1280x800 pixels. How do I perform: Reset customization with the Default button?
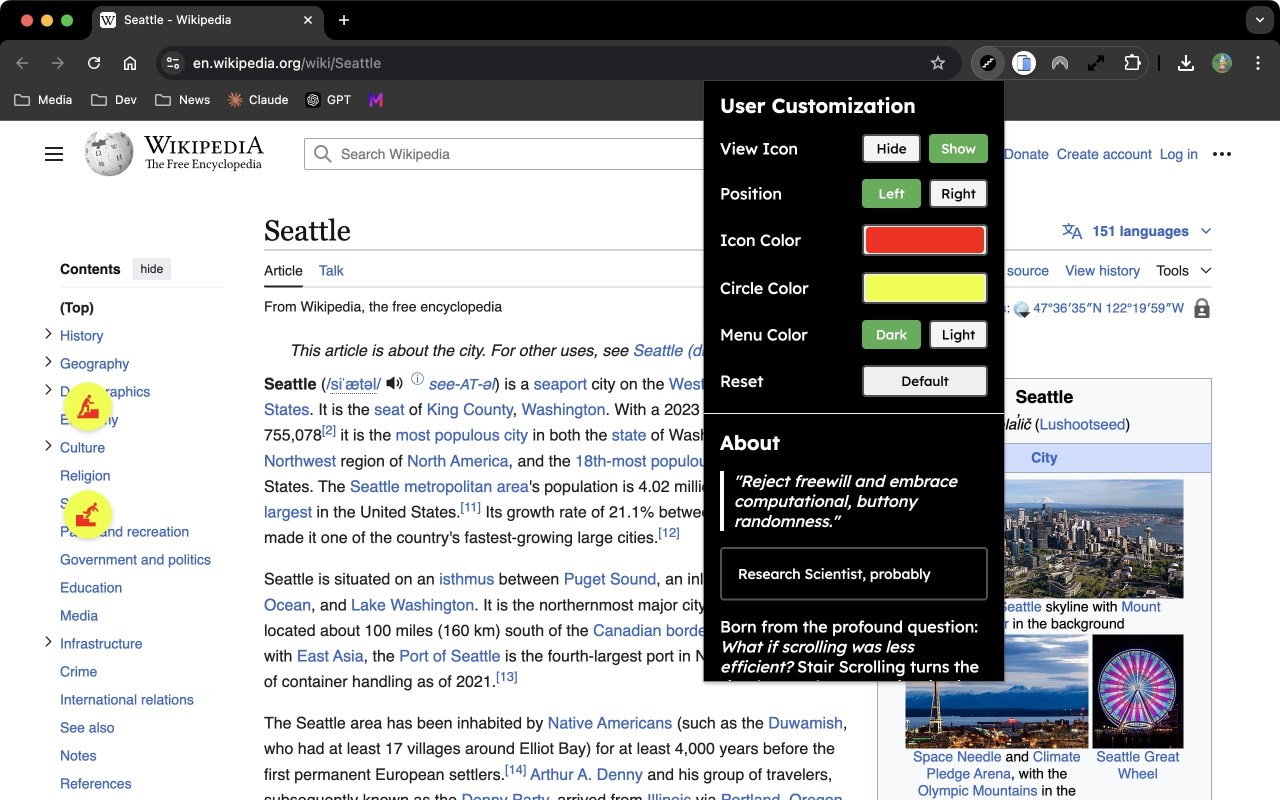[925, 381]
